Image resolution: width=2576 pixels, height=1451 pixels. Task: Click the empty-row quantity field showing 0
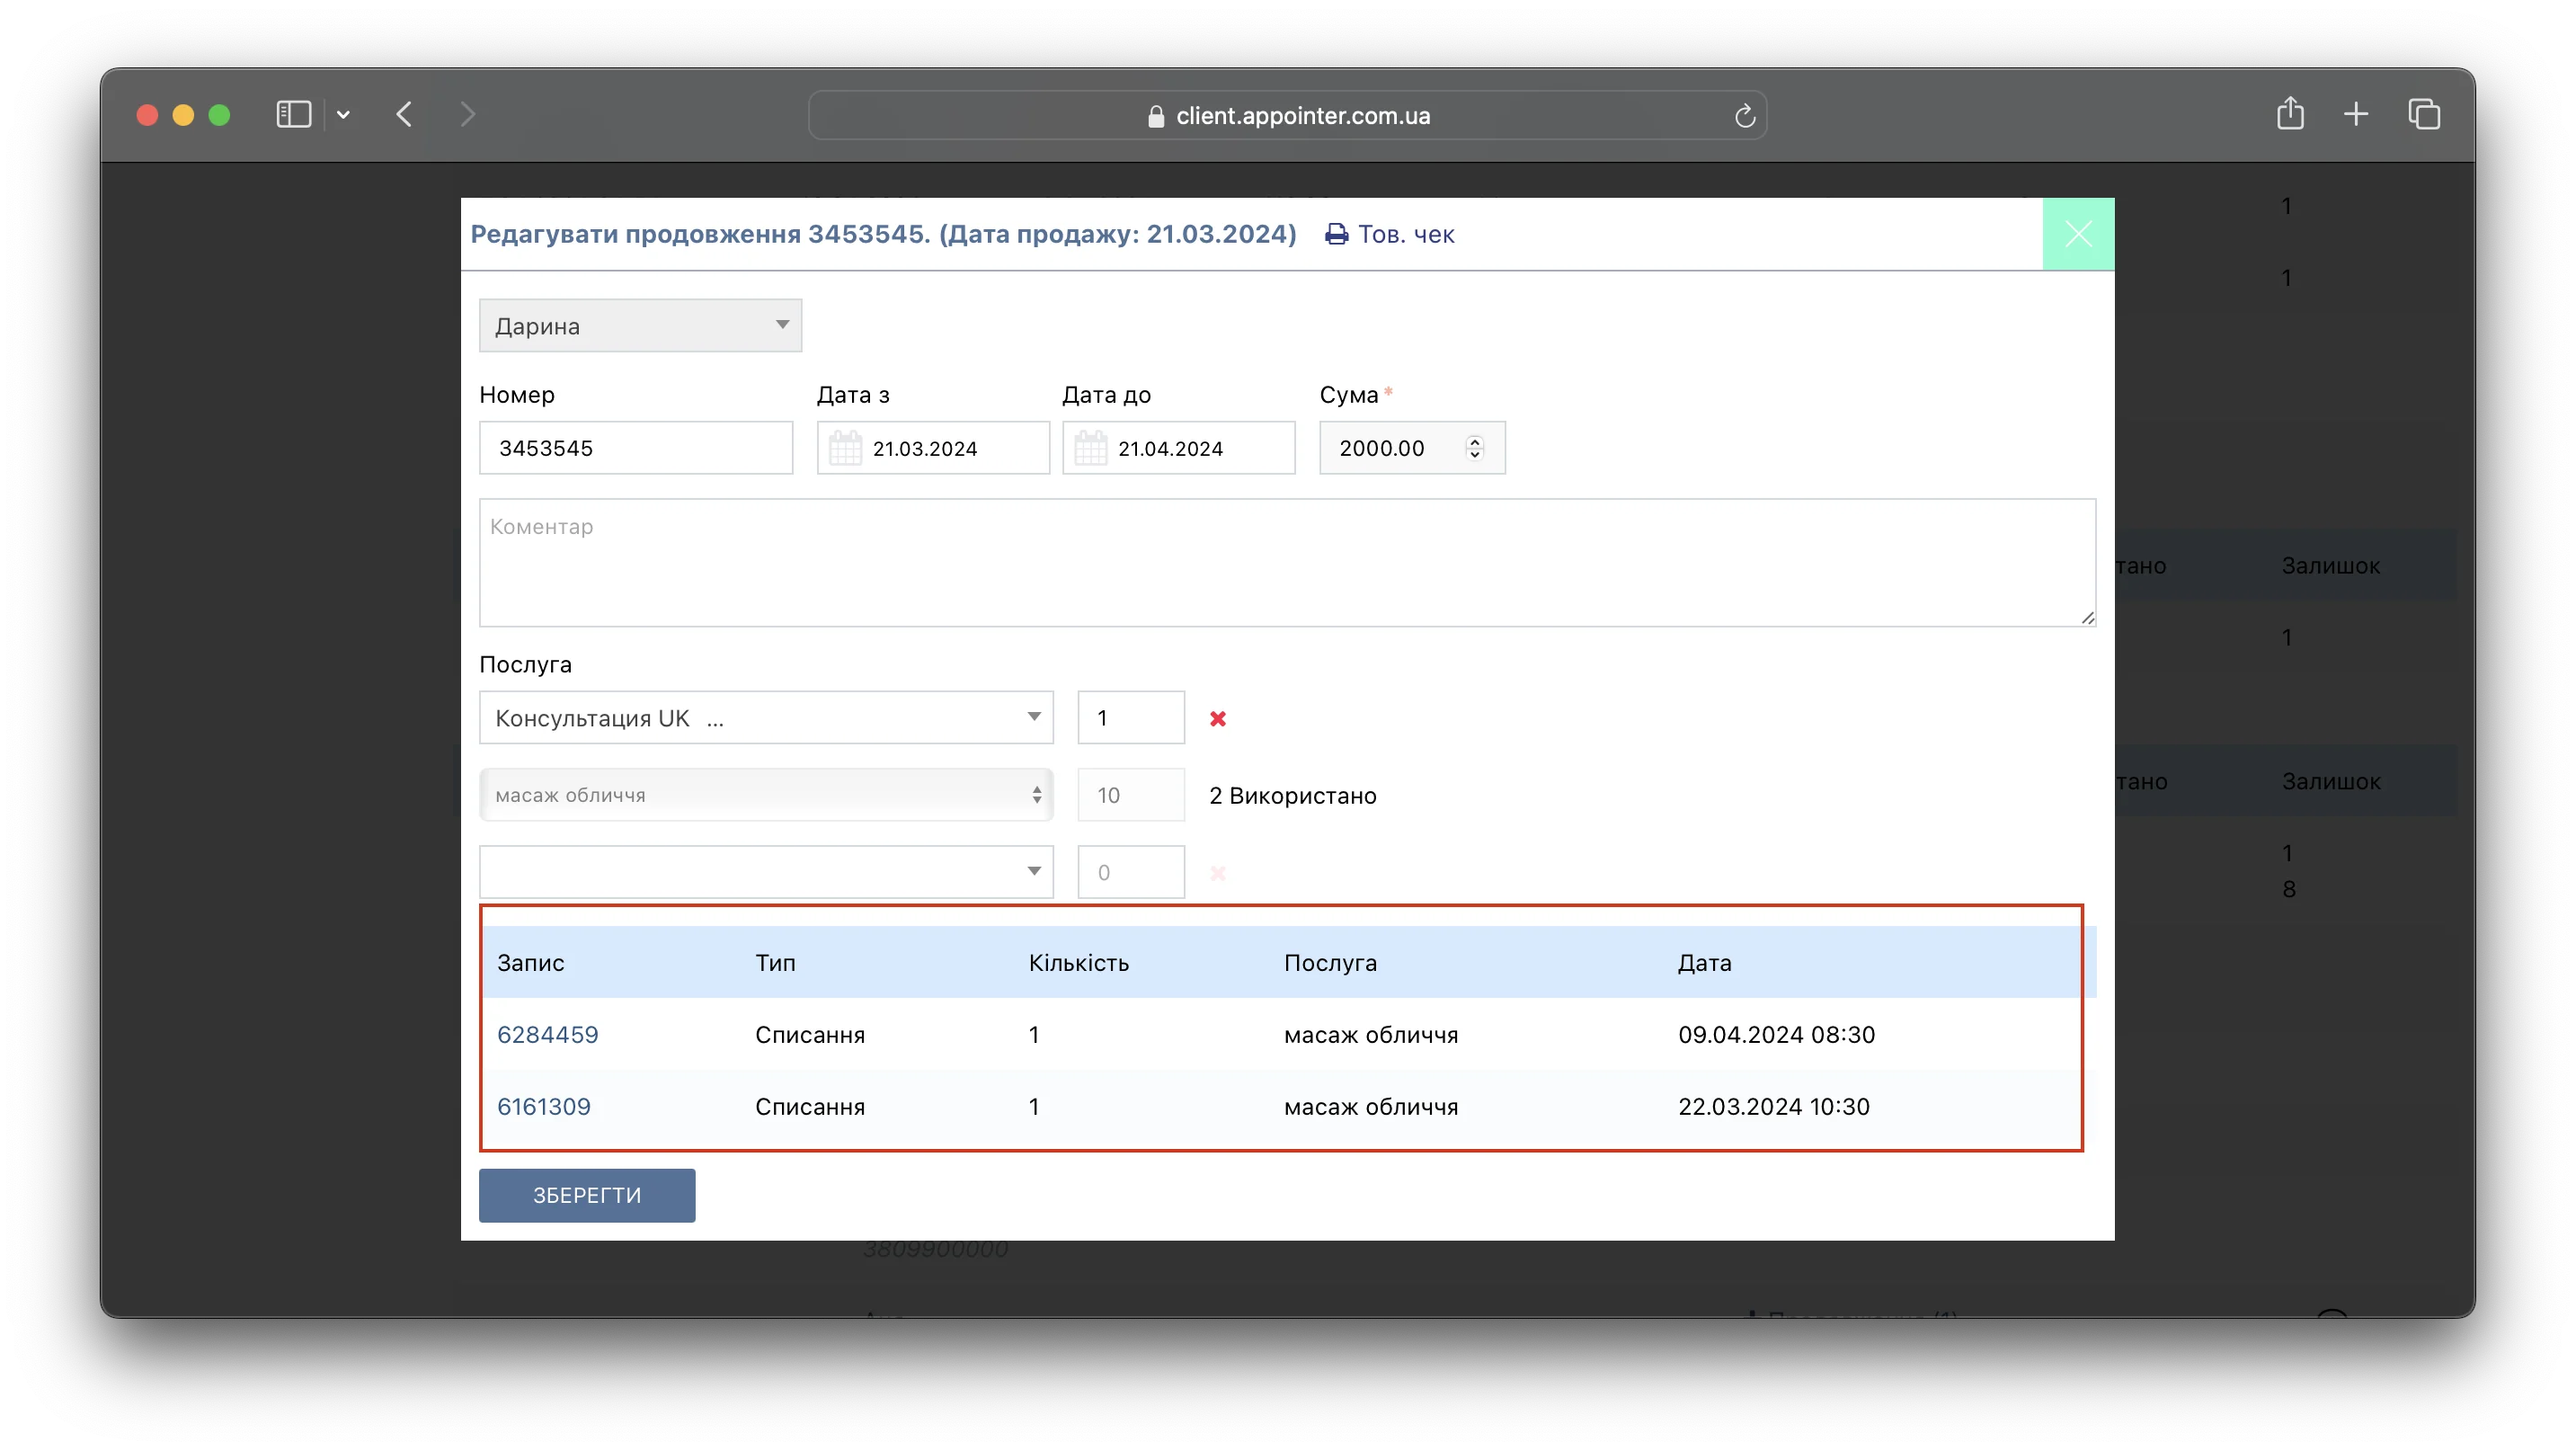[1131, 872]
